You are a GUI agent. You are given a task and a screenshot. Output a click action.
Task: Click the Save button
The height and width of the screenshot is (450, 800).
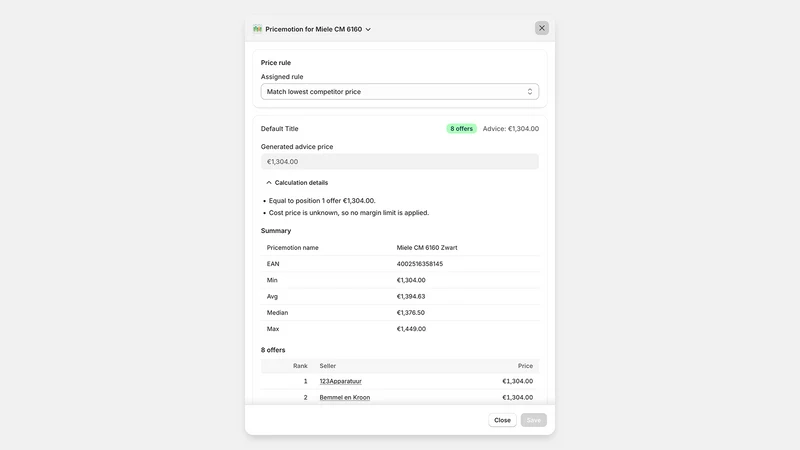[x=534, y=420]
